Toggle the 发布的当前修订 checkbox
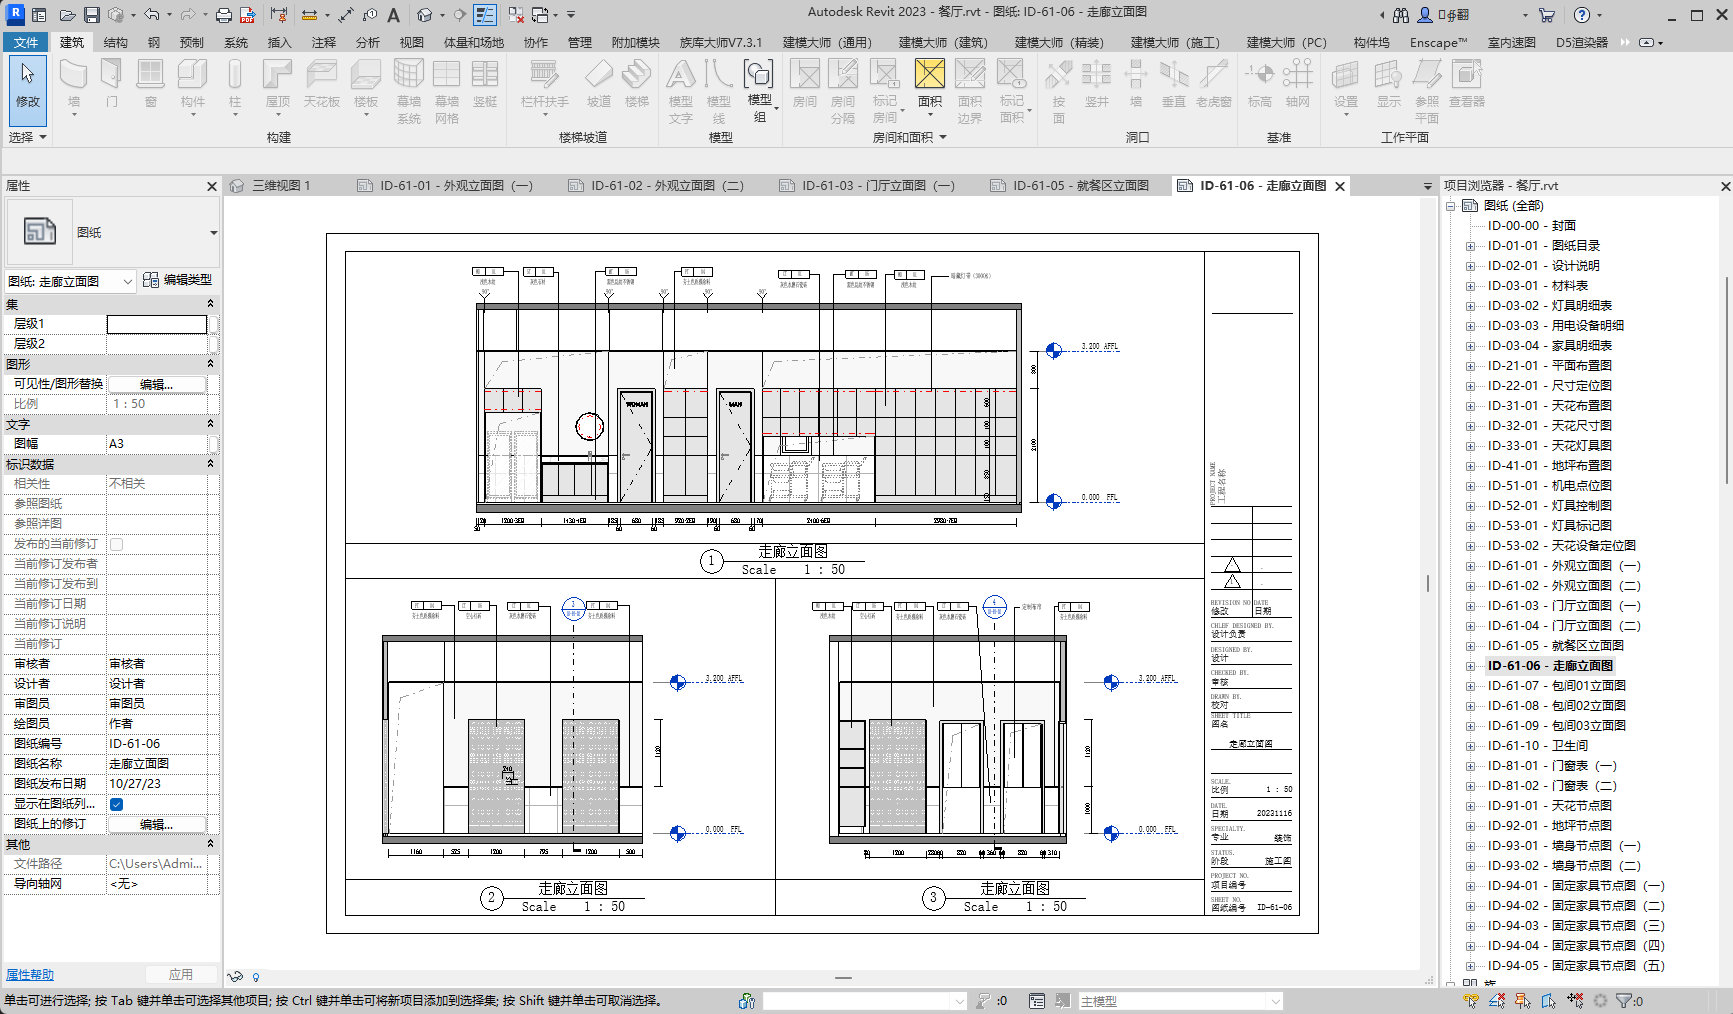 pyautogui.click(x=117, y=544)
